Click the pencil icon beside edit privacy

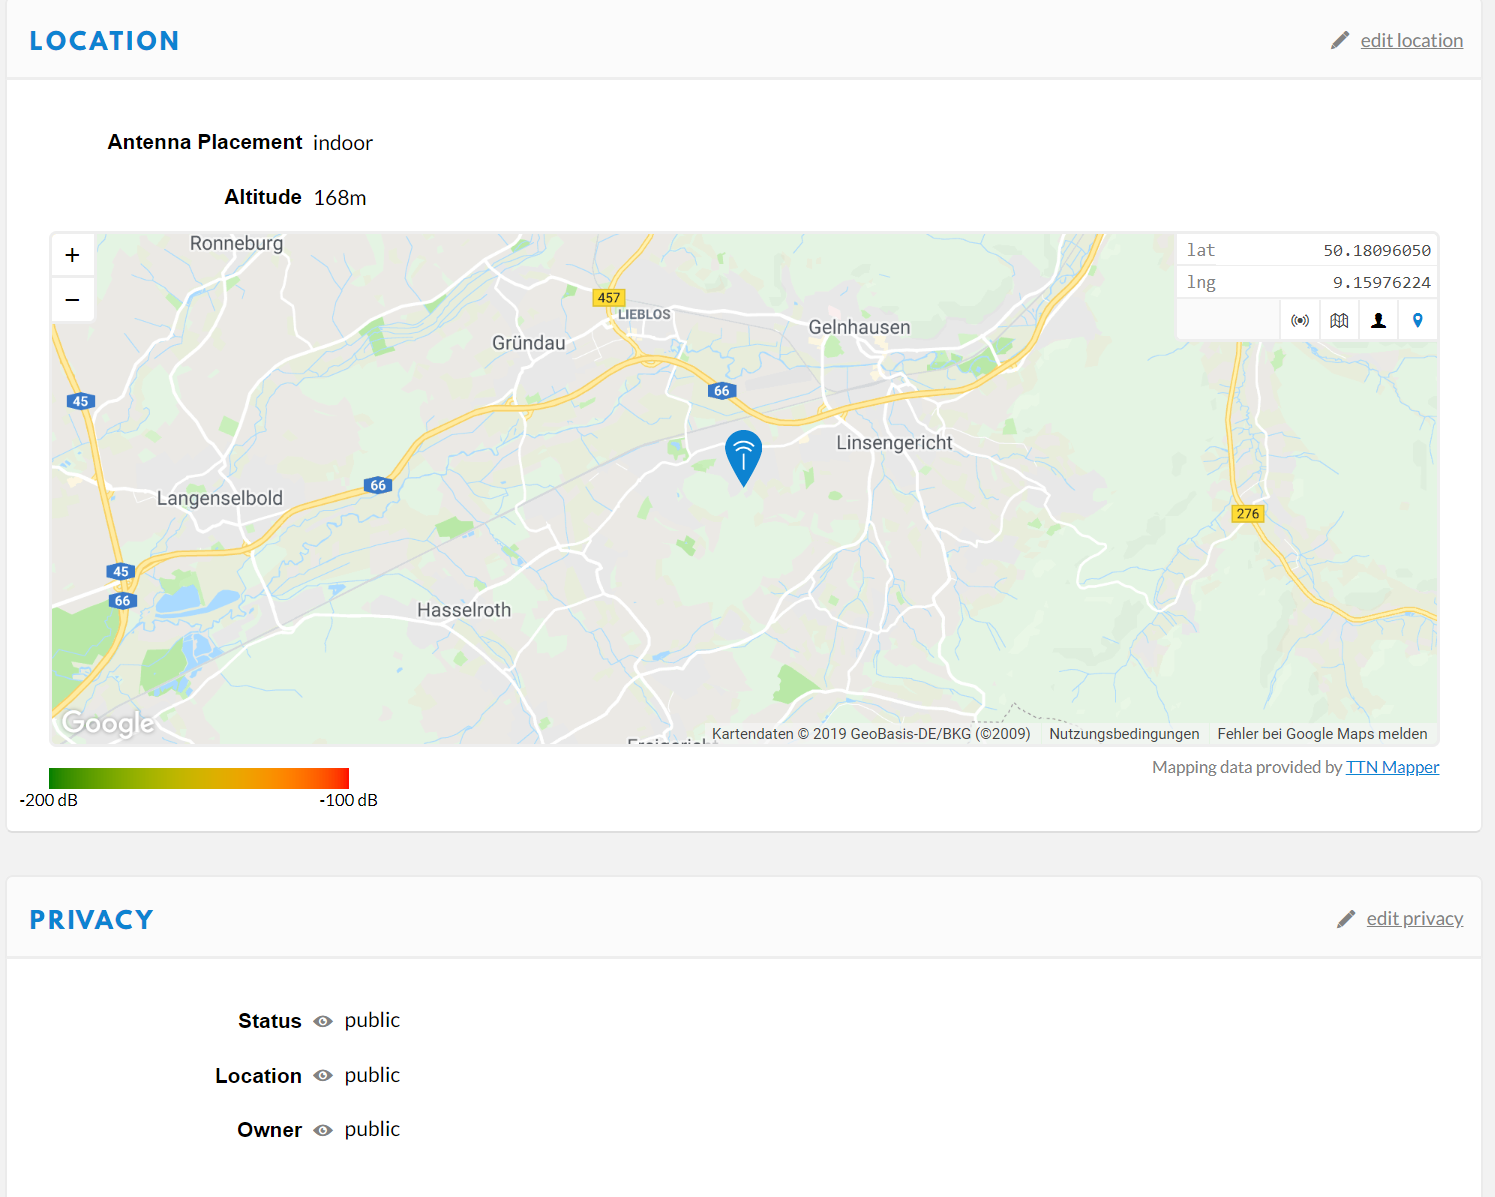point(1346,918)
